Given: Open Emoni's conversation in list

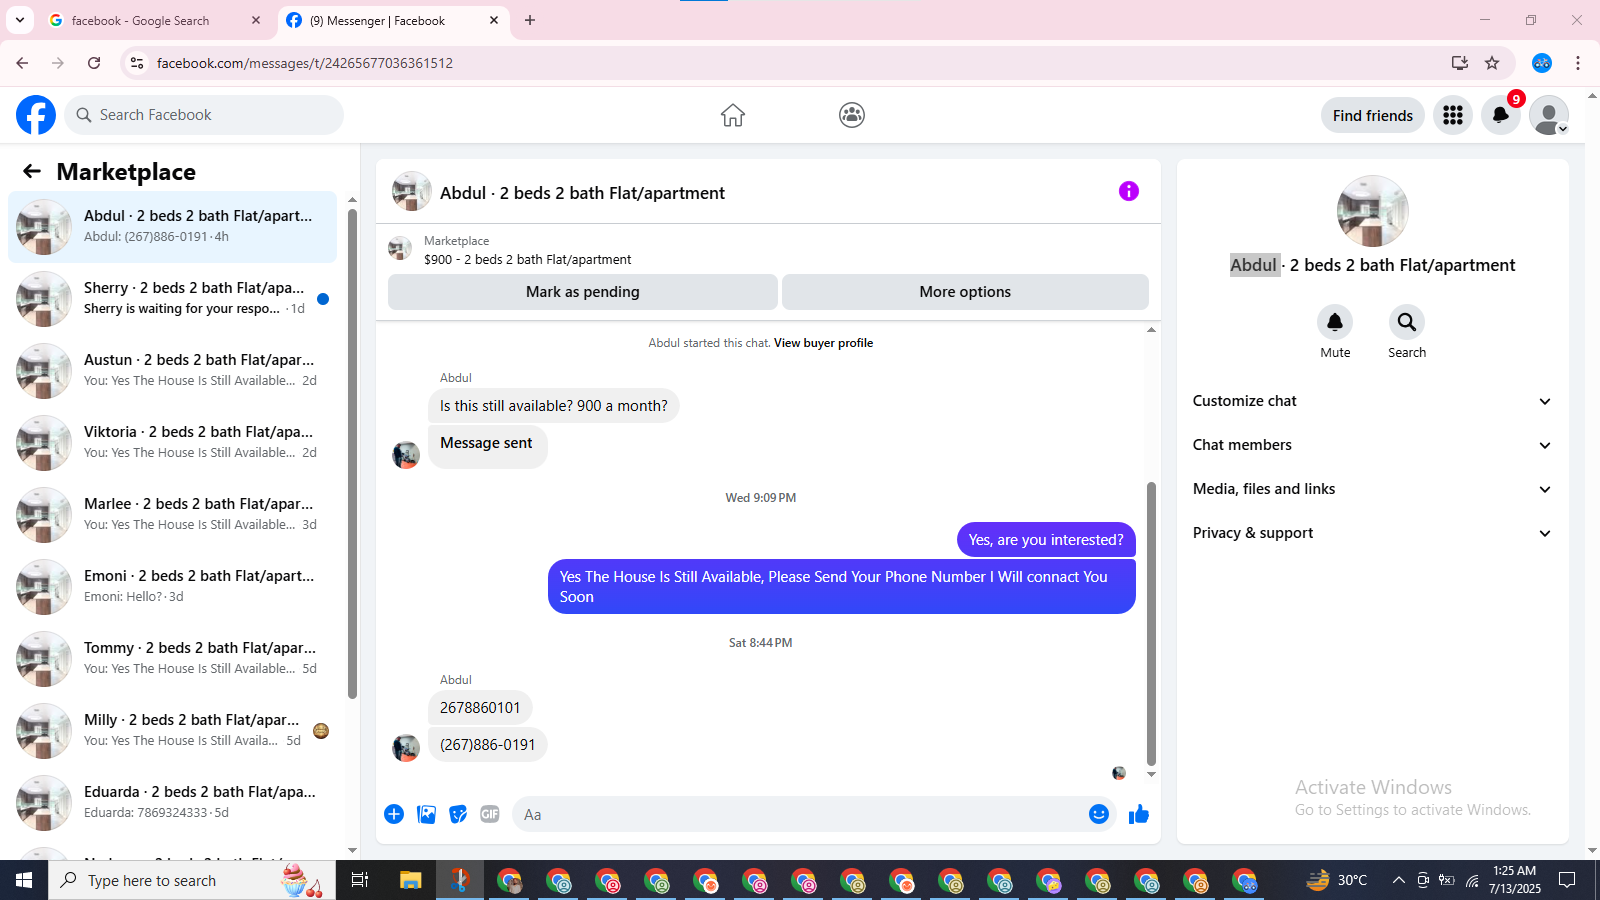Looking at the screenshot, I should tap(172, 587).
